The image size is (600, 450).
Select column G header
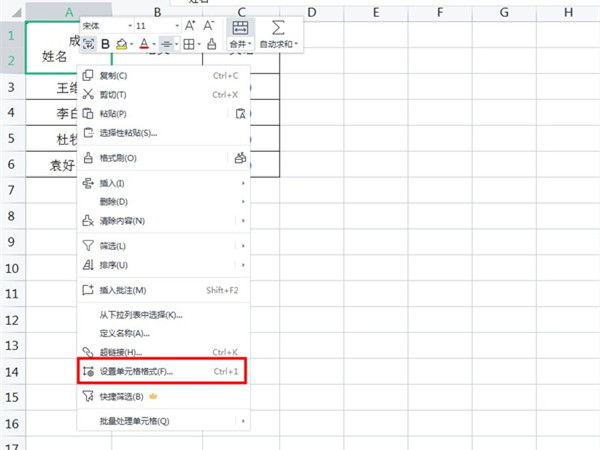coord(504,13)
